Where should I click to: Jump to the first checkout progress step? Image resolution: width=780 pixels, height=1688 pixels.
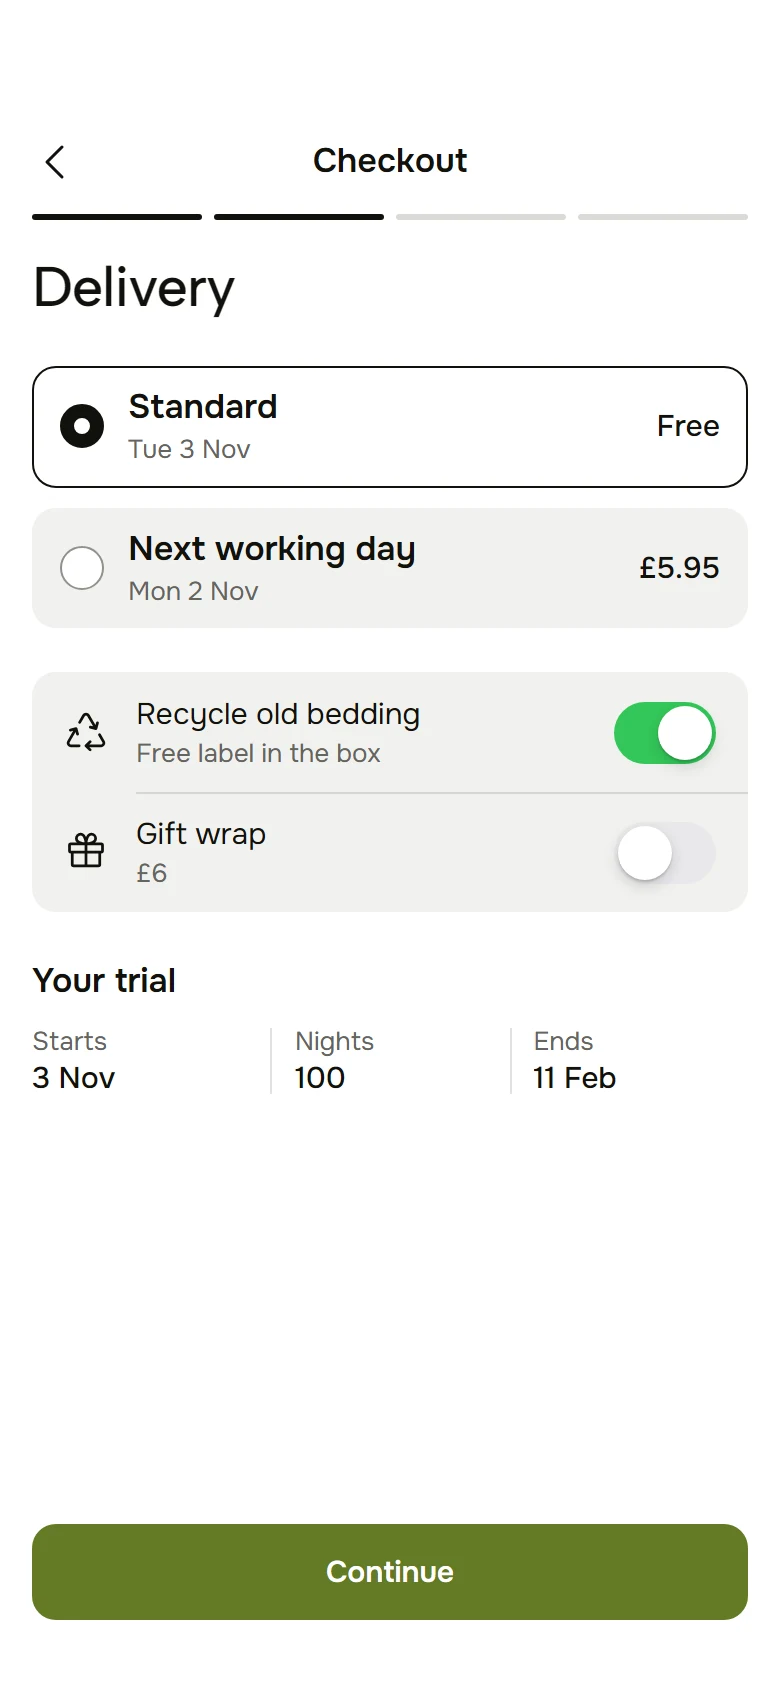tap(117, 217)
